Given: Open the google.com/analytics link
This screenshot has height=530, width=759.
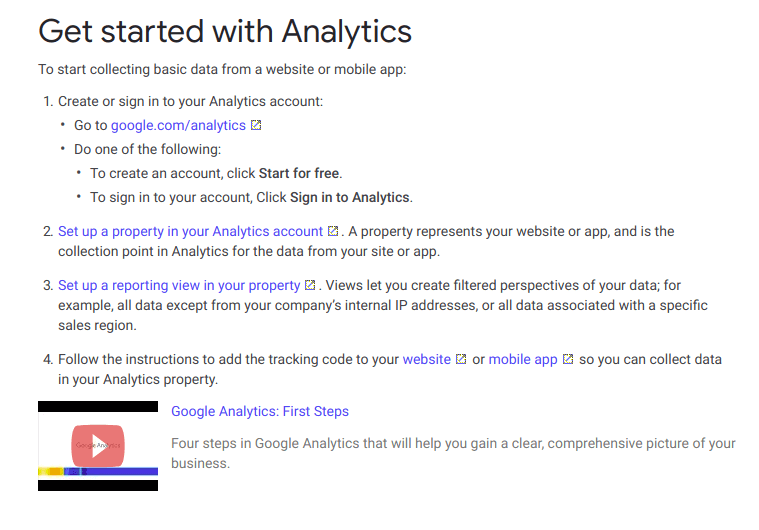Looking at the screenshot, I should pos(178,126).
